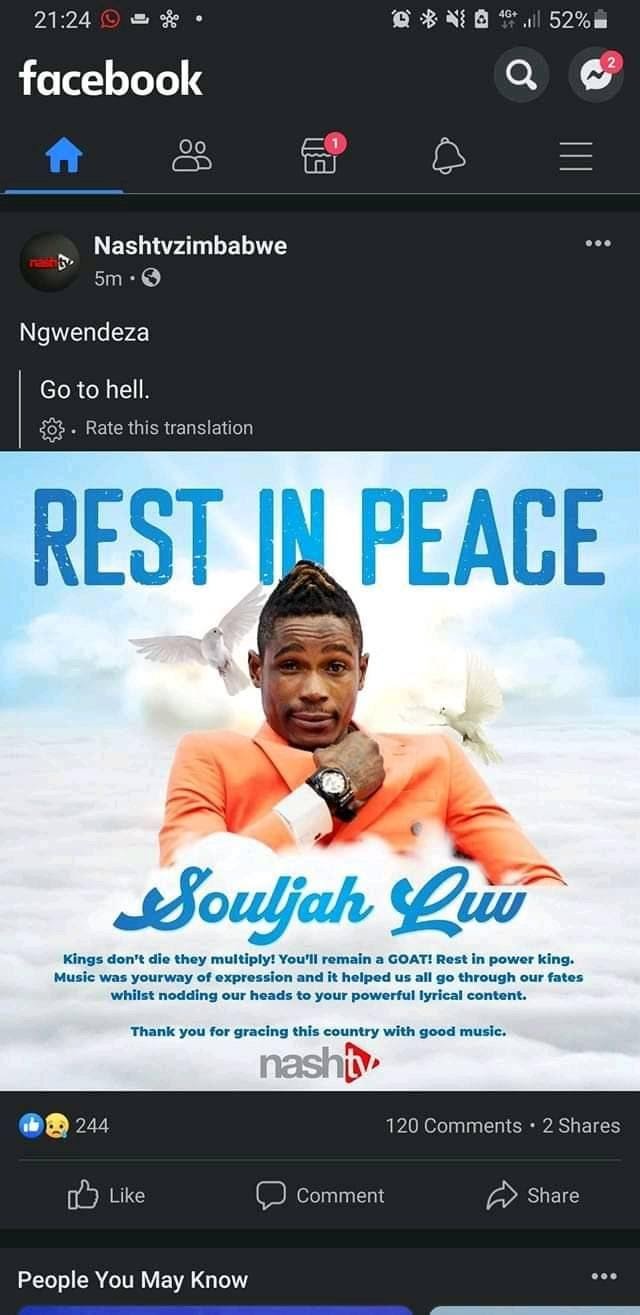Tap the Comment button
The height and width of the screenshot is (1315, 640).
[320, 1195]
